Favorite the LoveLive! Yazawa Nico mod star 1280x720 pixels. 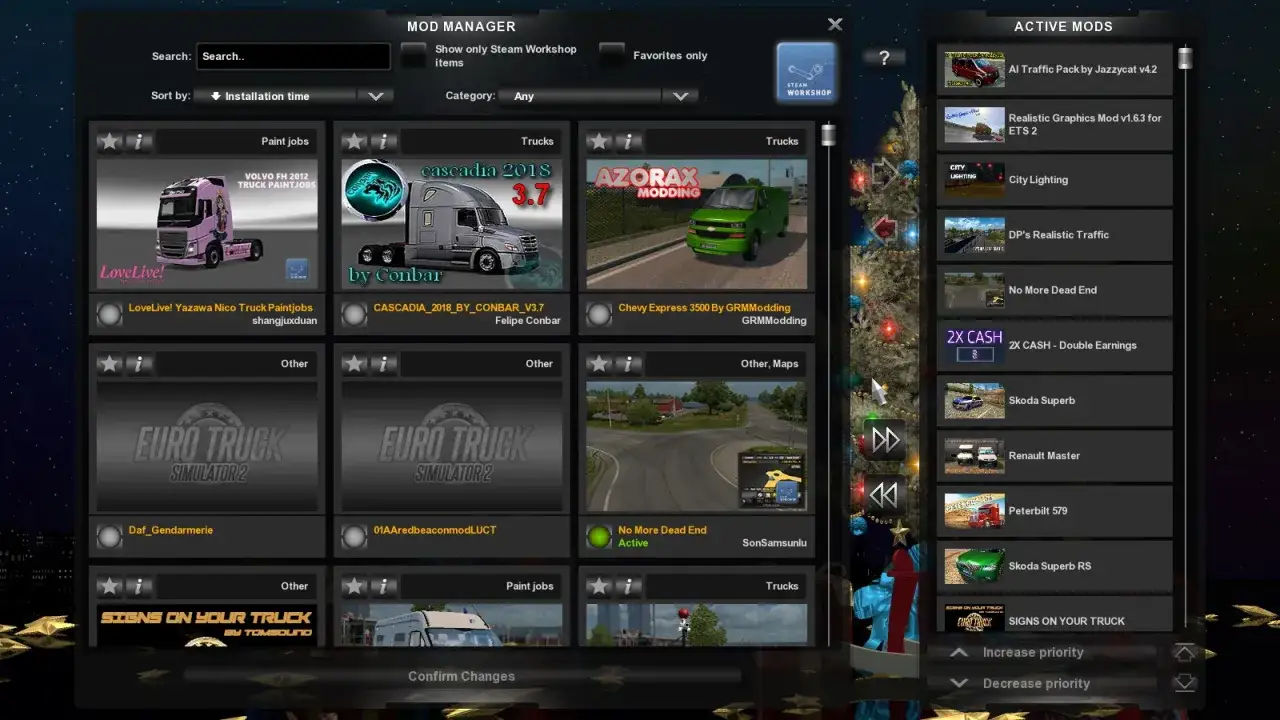point(109,141)
